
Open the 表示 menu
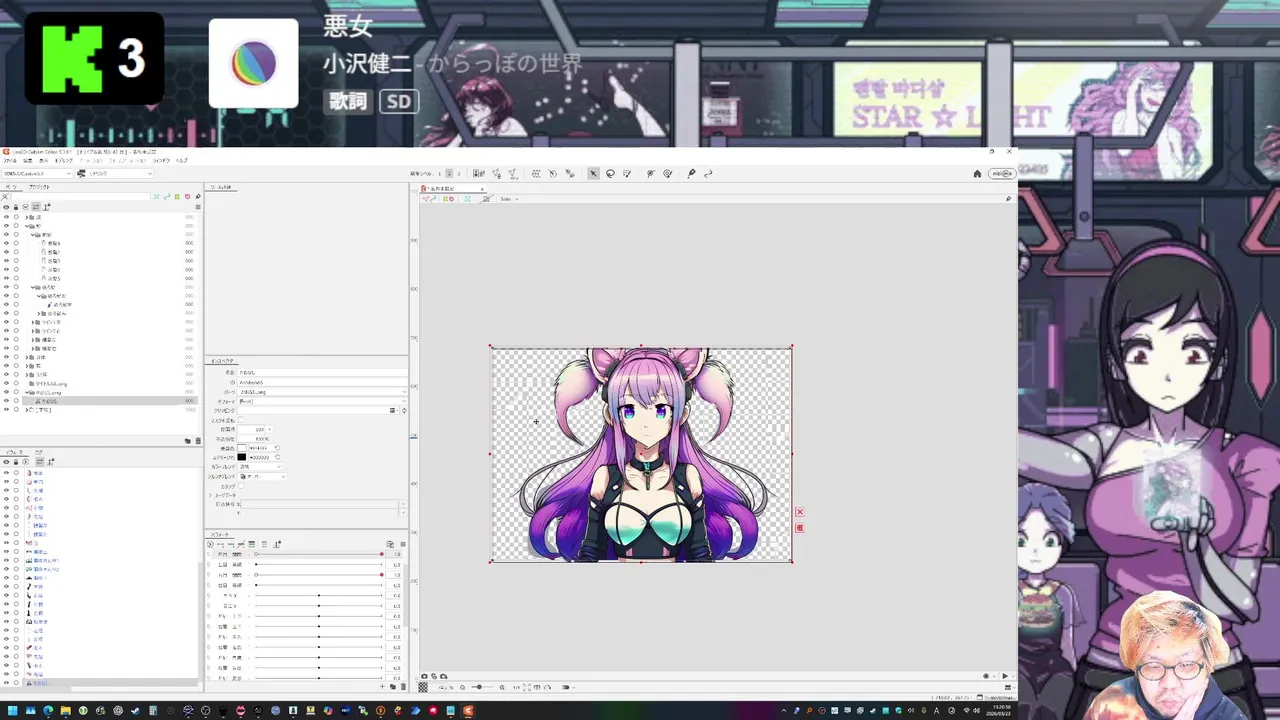pyautogui.click(x=44, y=160)
